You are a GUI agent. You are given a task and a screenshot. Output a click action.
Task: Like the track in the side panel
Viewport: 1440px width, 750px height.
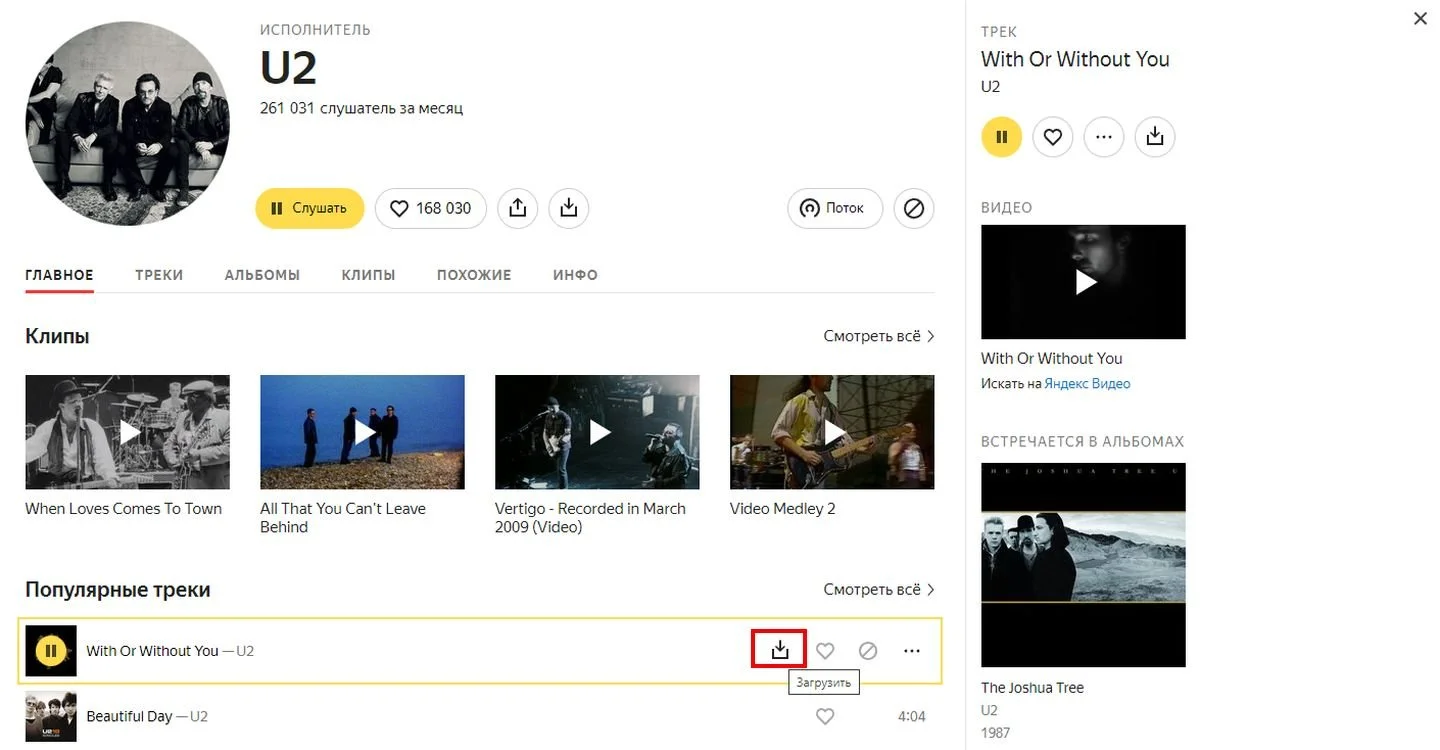[x=1053, y=137]
